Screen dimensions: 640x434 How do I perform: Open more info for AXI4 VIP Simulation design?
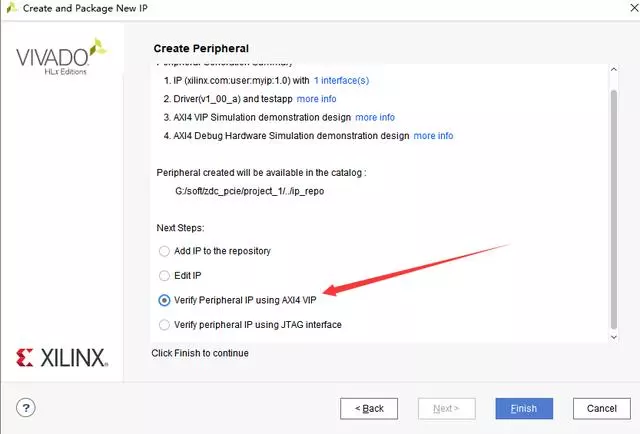click(x=375, y=117)
